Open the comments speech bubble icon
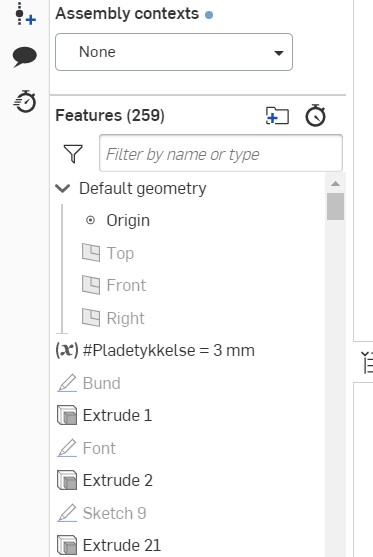 tap(25, 56)
